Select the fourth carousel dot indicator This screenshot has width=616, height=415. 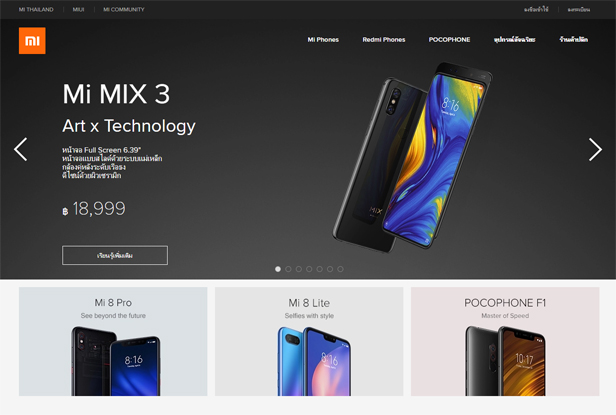click(309, 269)
